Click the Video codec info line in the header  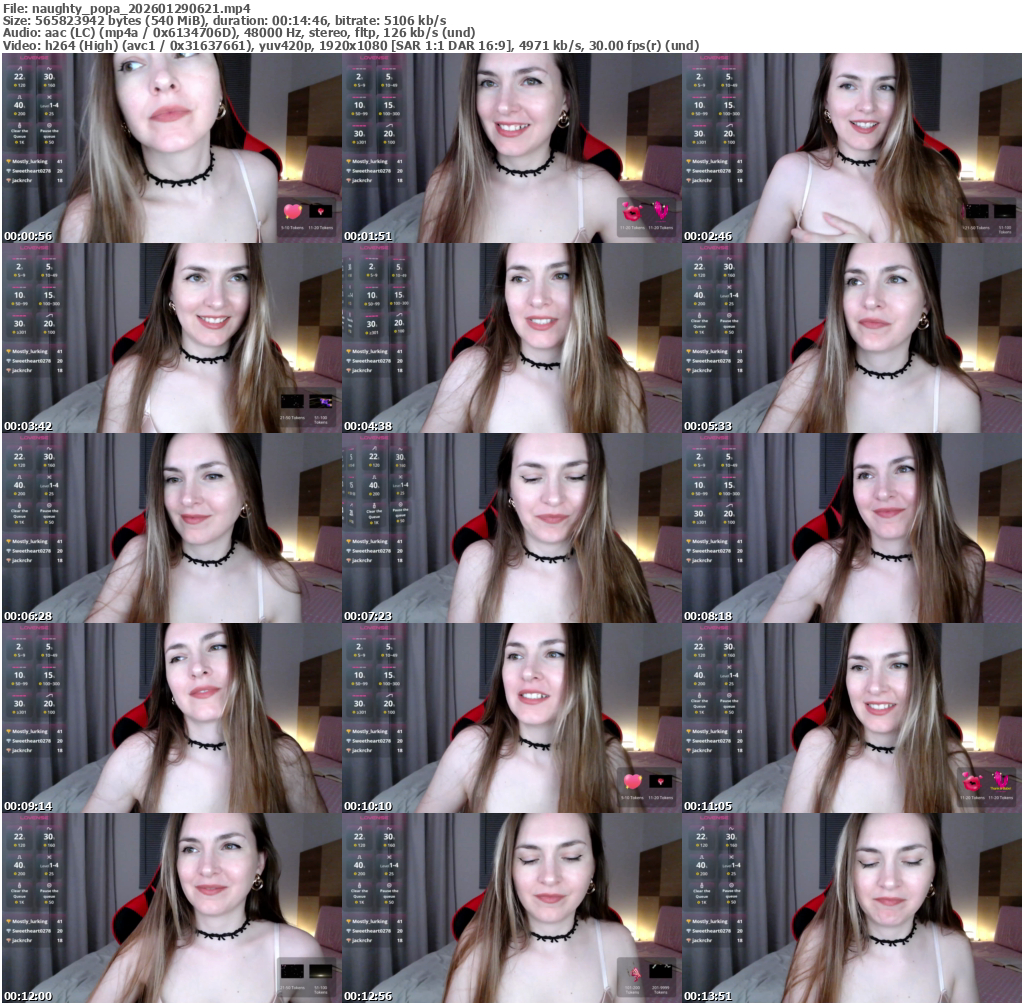tap(350, 46)
